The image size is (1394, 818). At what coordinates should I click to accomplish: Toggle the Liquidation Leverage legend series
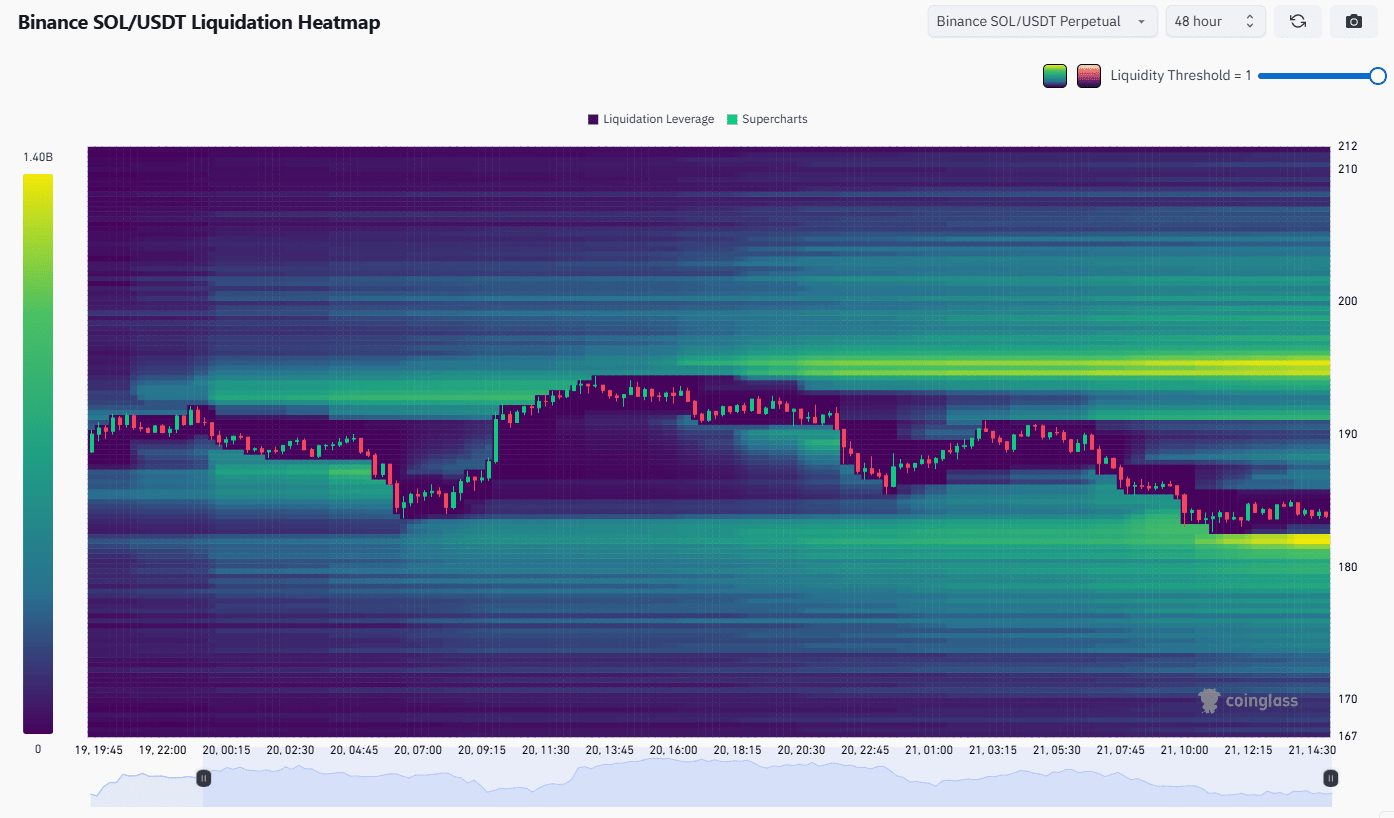tap(650, 119)
